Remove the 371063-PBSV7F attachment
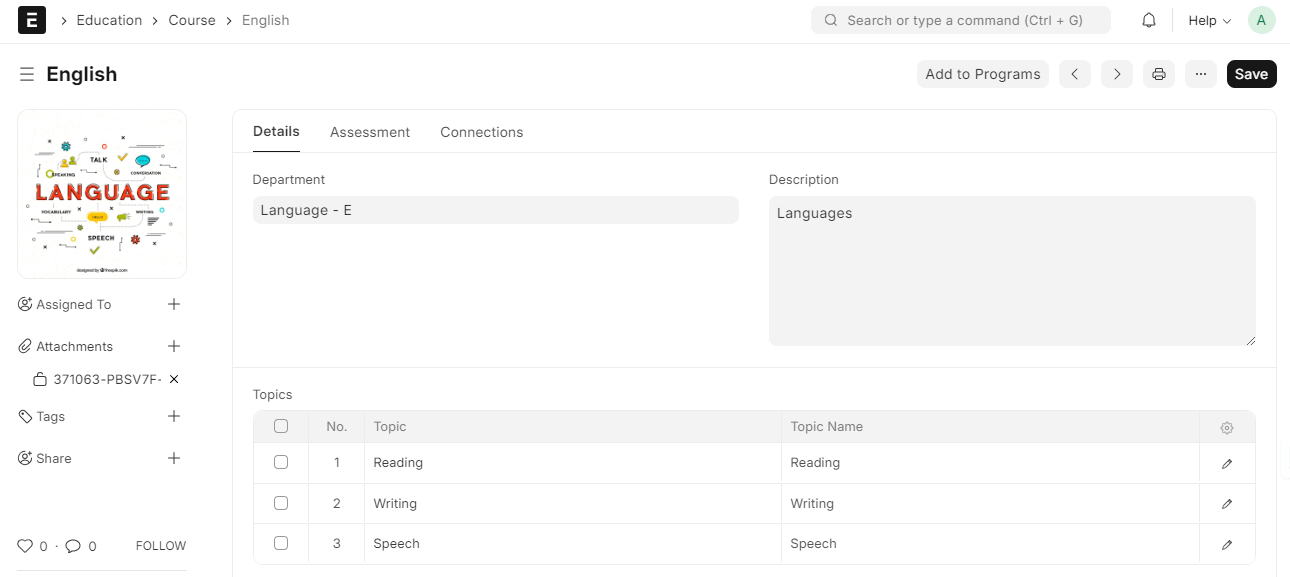Image resolution: width=1290 pixels, height=577 pixels. 174,379
